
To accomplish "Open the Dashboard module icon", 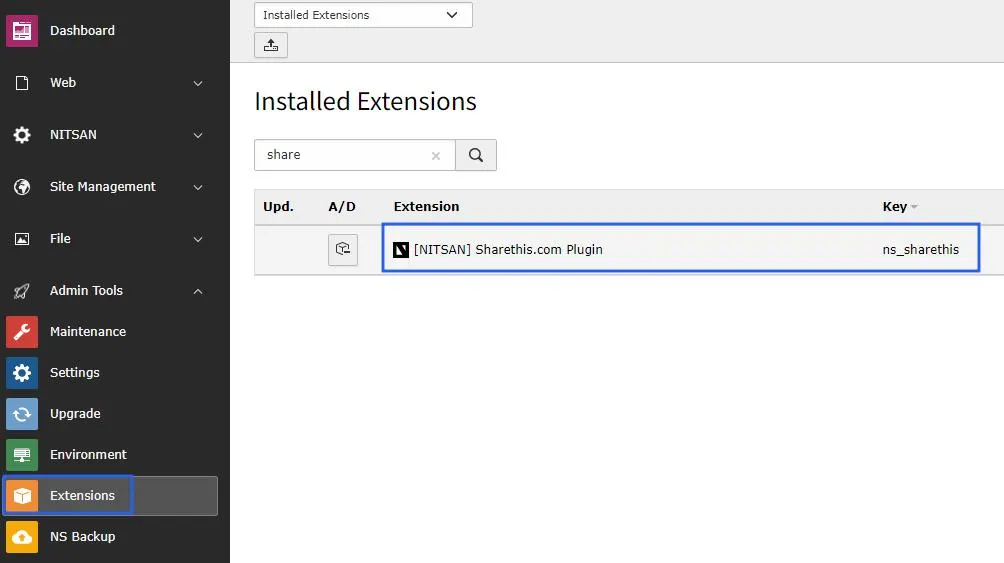I will coord(22,31).
